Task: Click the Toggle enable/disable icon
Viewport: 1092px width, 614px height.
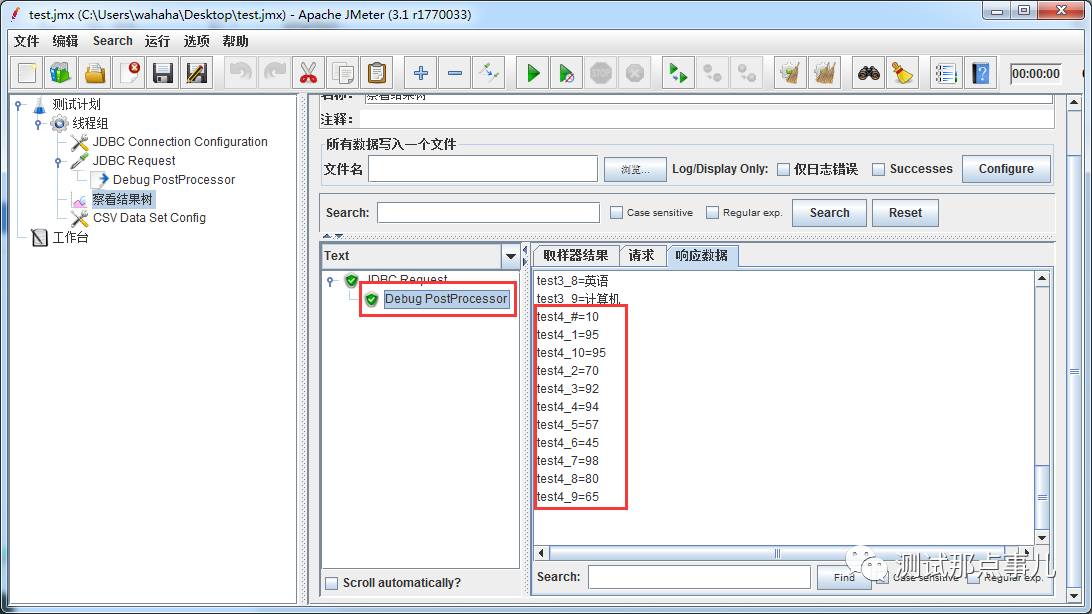Action: (x=489, y=72)
